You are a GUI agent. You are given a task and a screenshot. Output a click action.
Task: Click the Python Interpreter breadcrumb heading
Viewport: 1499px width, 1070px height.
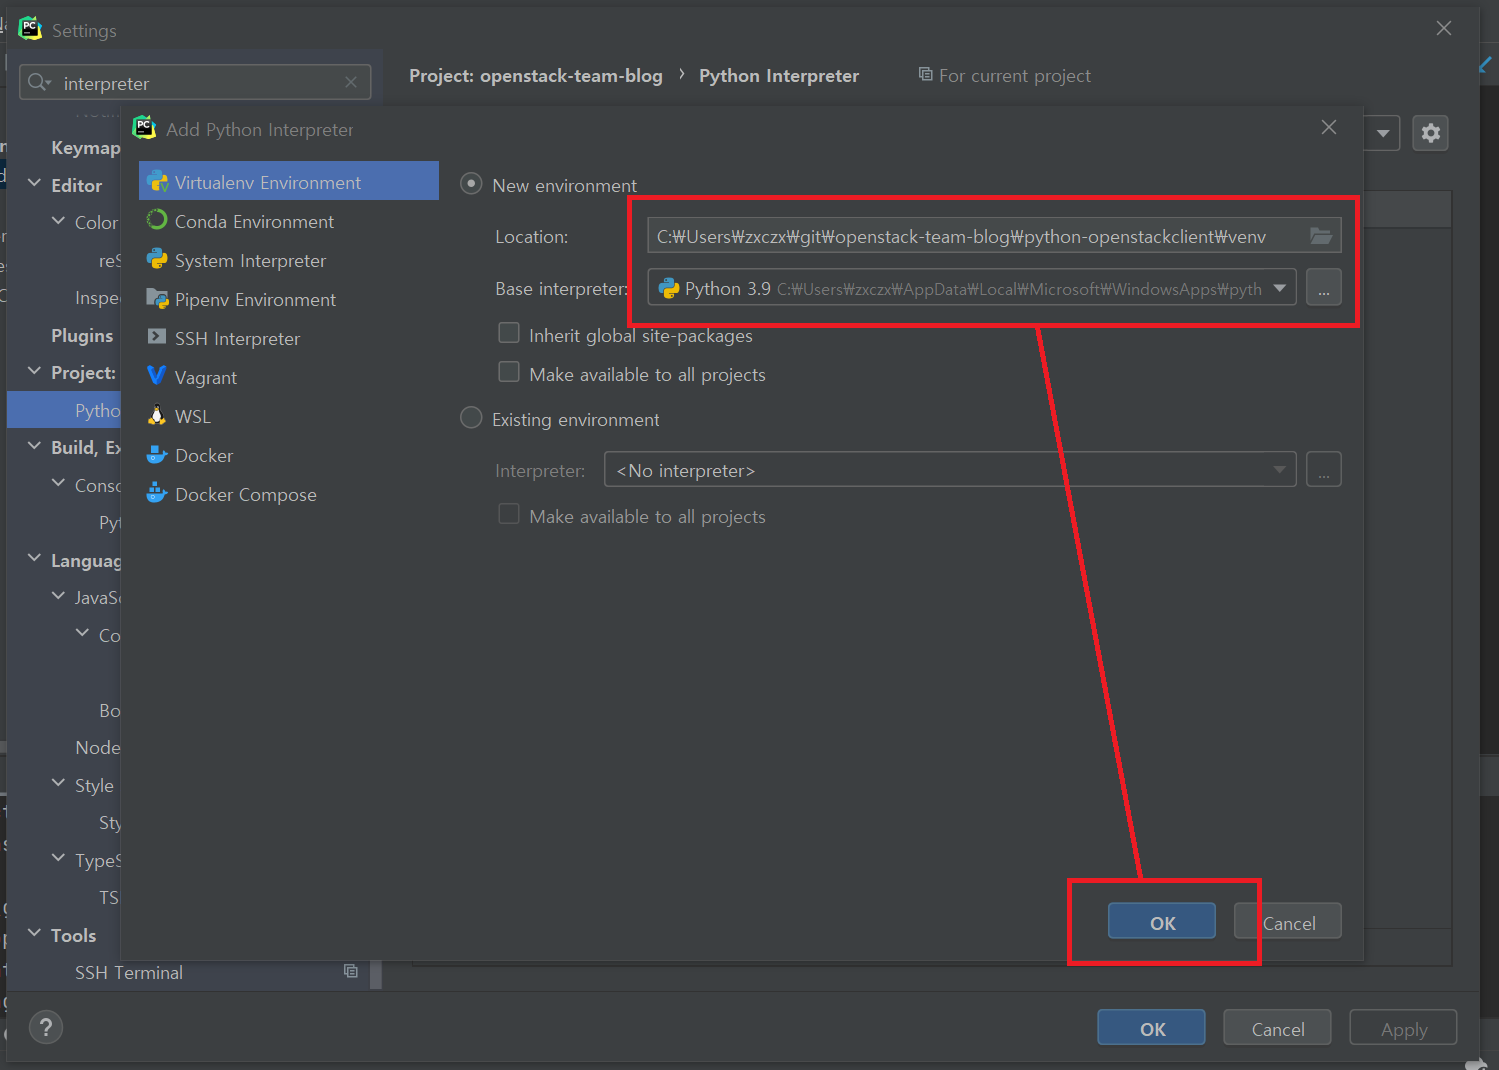tap(779, 76)
